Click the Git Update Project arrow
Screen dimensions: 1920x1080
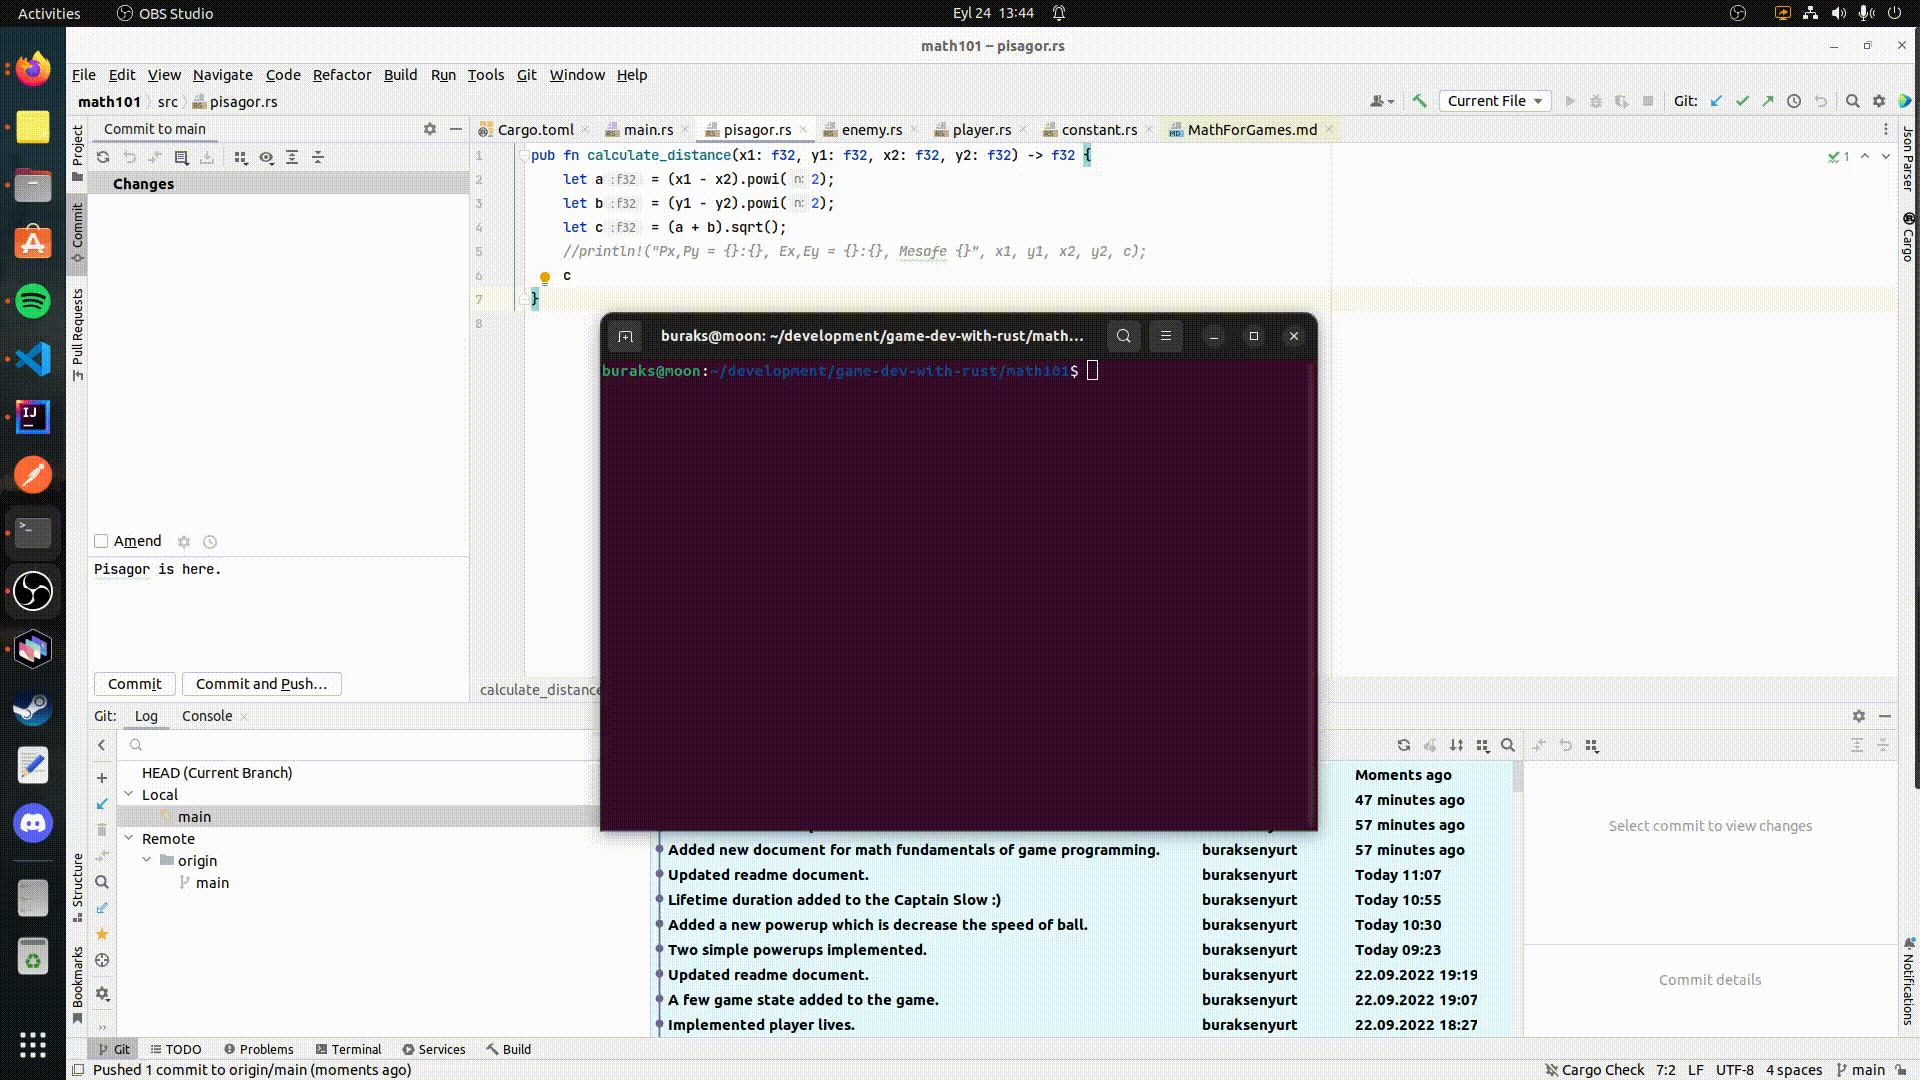(x=1717, y=101)
